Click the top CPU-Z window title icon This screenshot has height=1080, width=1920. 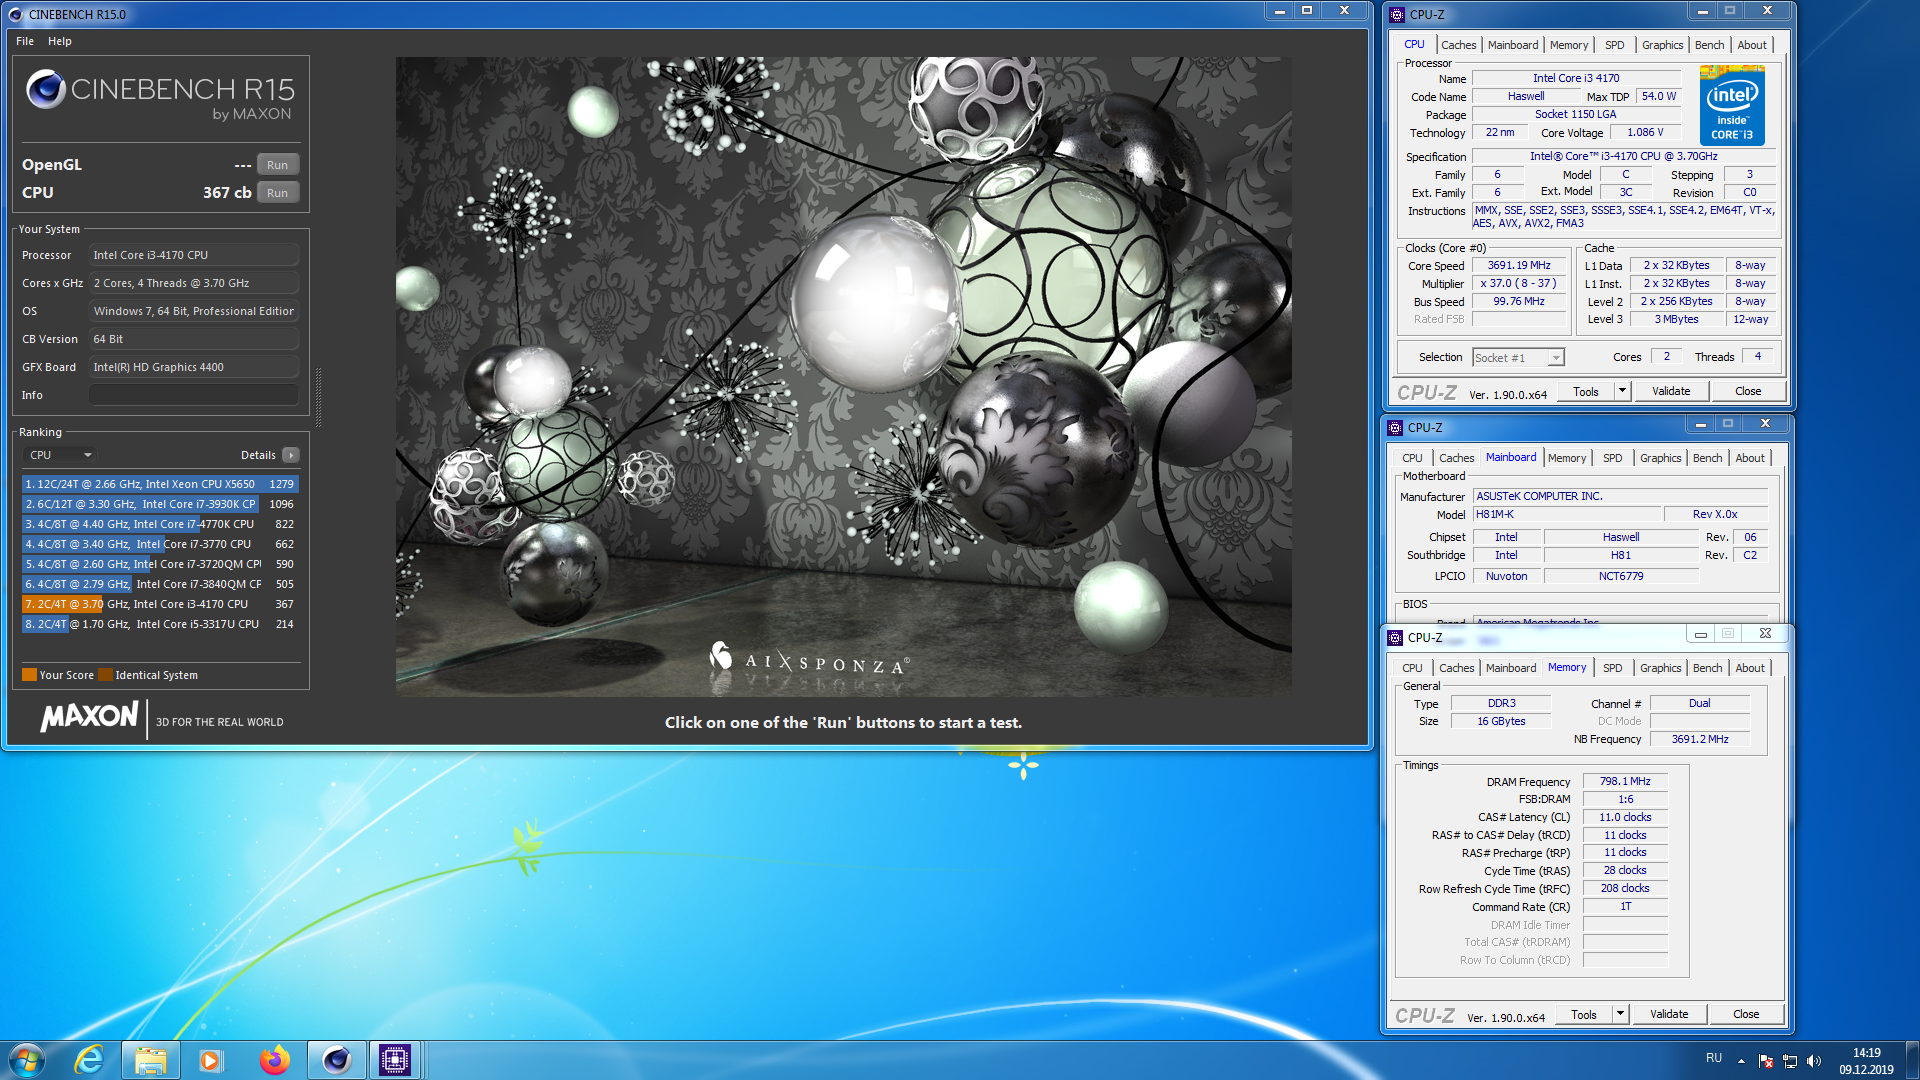tap(1397, 15)
